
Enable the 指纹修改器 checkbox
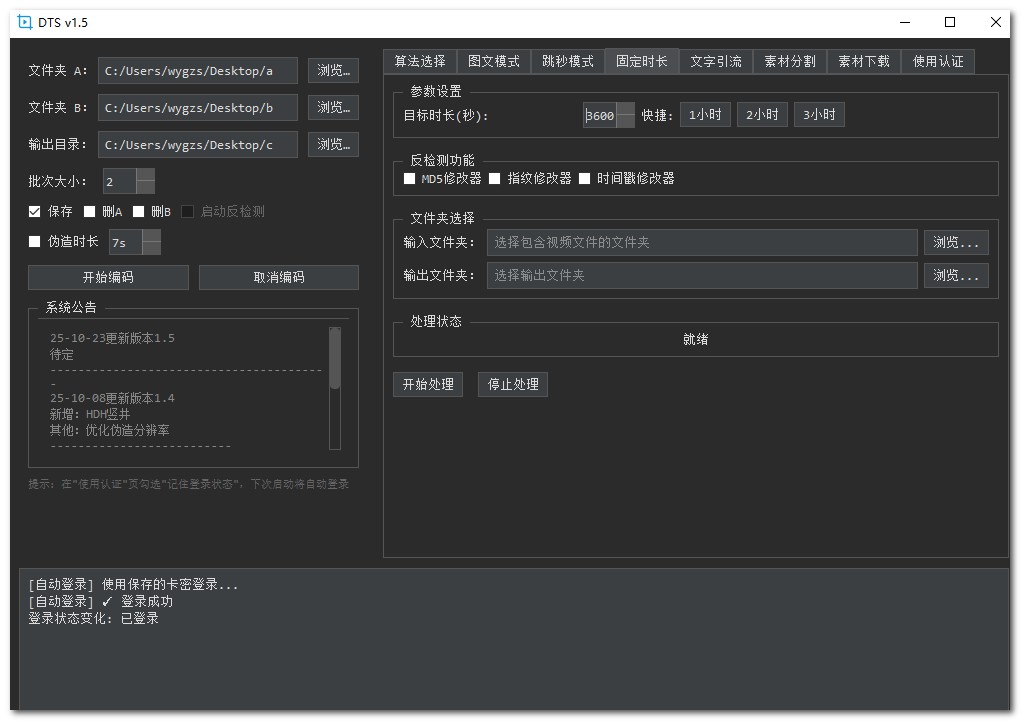click(x=493, y=179)
